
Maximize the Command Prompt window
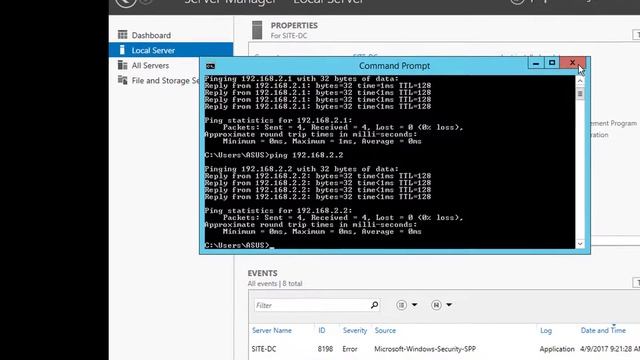coord(552,63)
